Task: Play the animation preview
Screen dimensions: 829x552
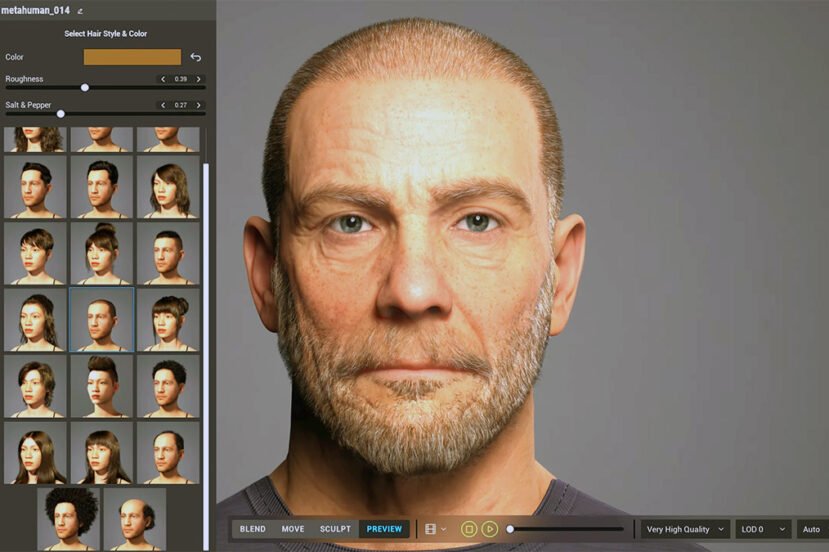Action: pos(490,529)
